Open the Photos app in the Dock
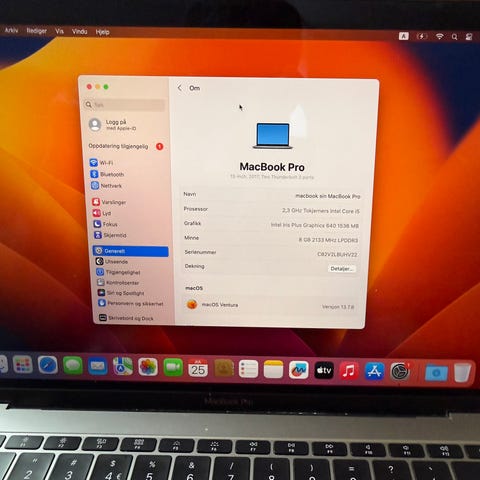This screenshot has height=480, width=480. click(148, 367)
